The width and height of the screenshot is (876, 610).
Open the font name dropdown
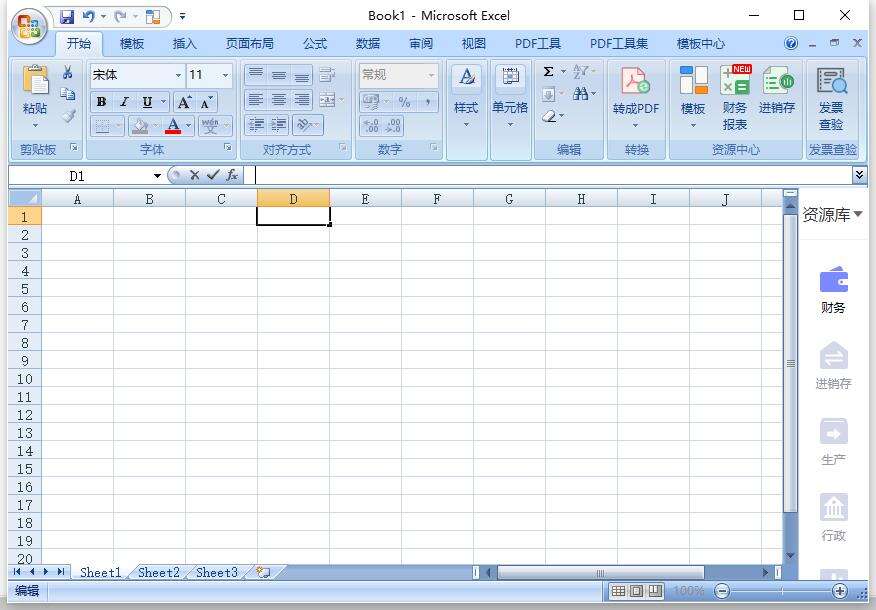(178, 75)
